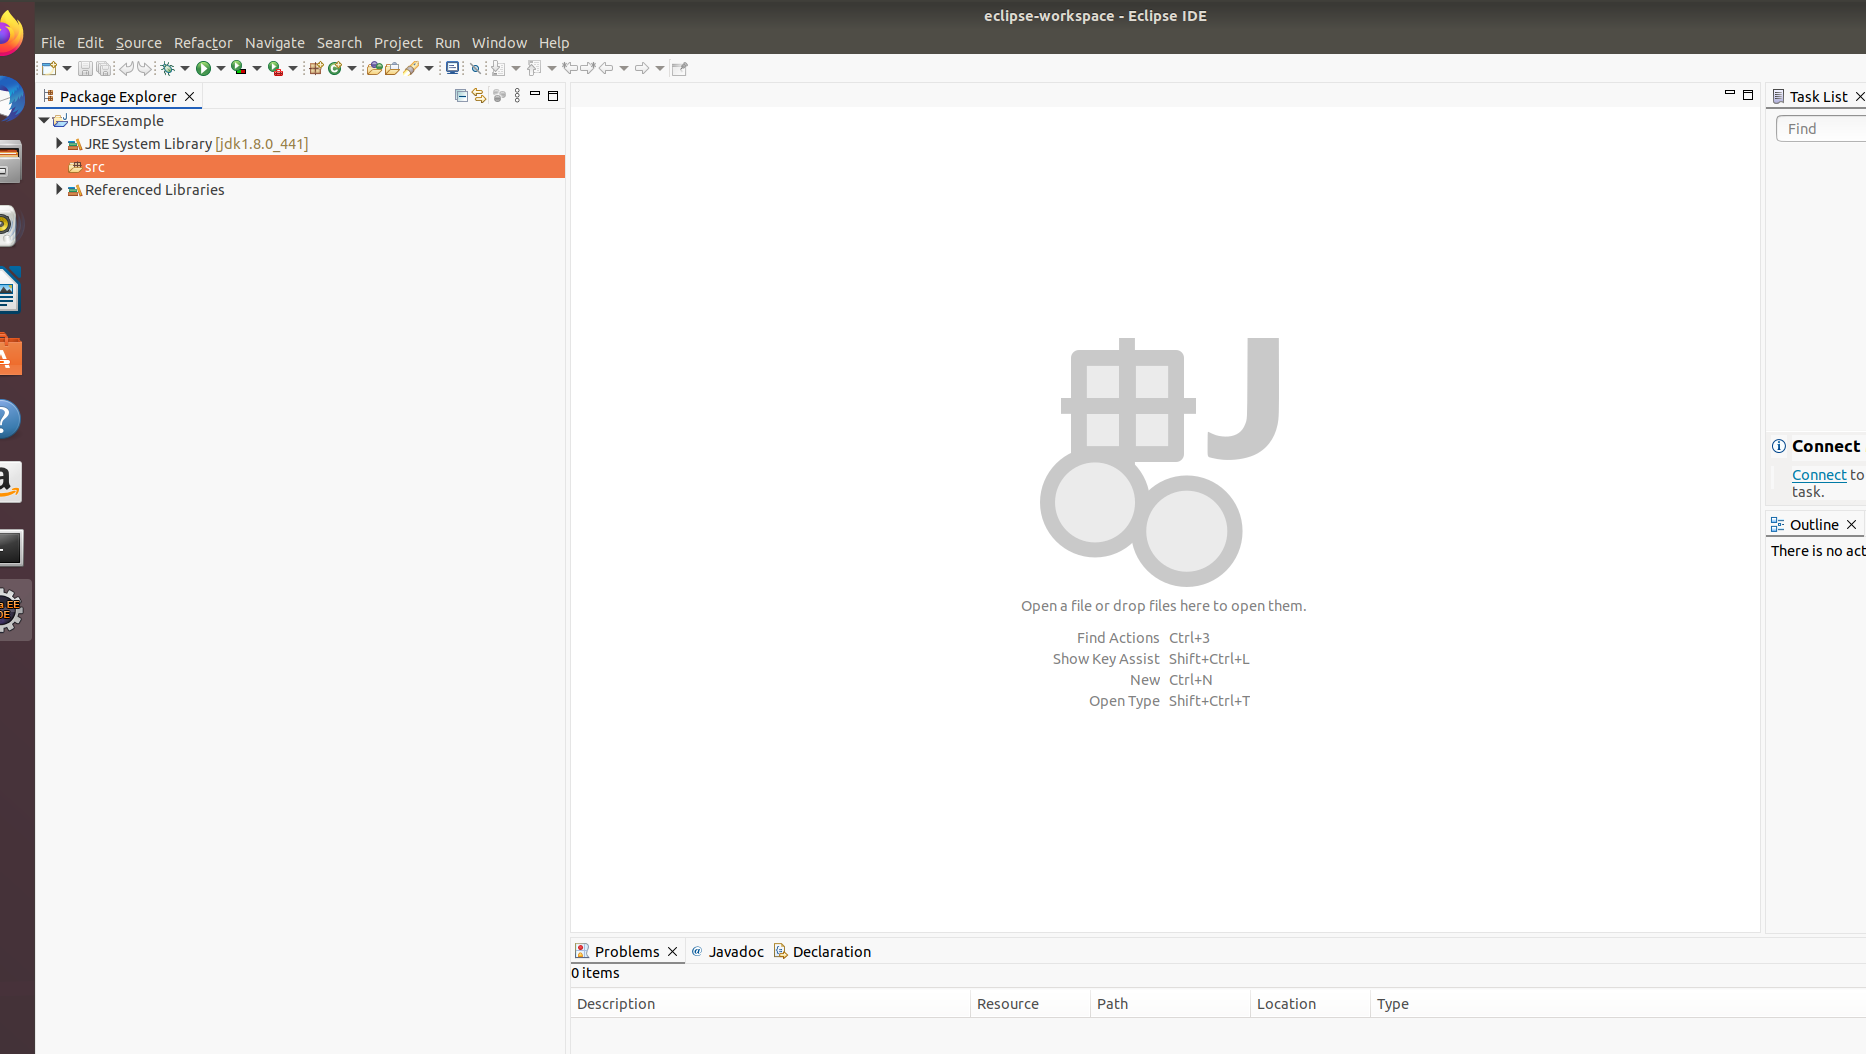
Task: Open dropdown next to New icon
Action: [67, 68]
